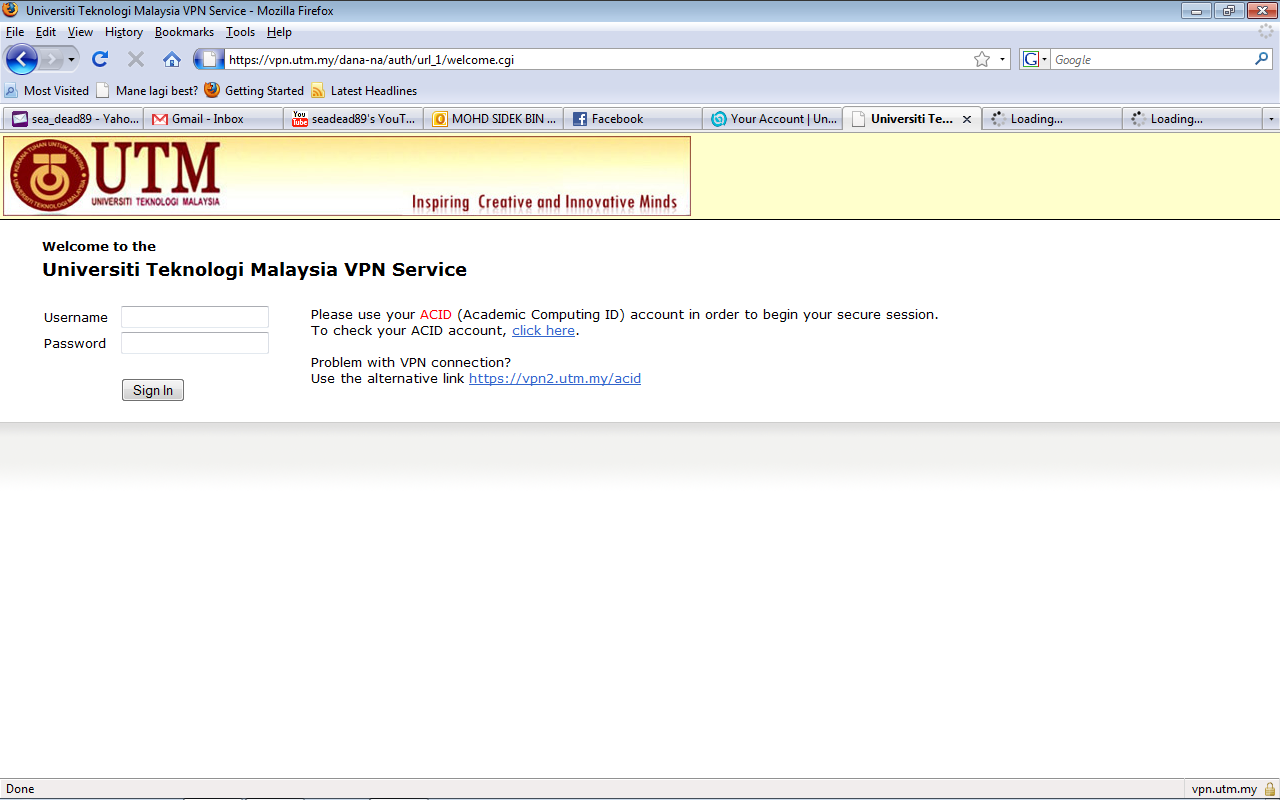Open the recent pages history dropdown
The width and height of the screenshot is (1280, 800).
(71, 60)
